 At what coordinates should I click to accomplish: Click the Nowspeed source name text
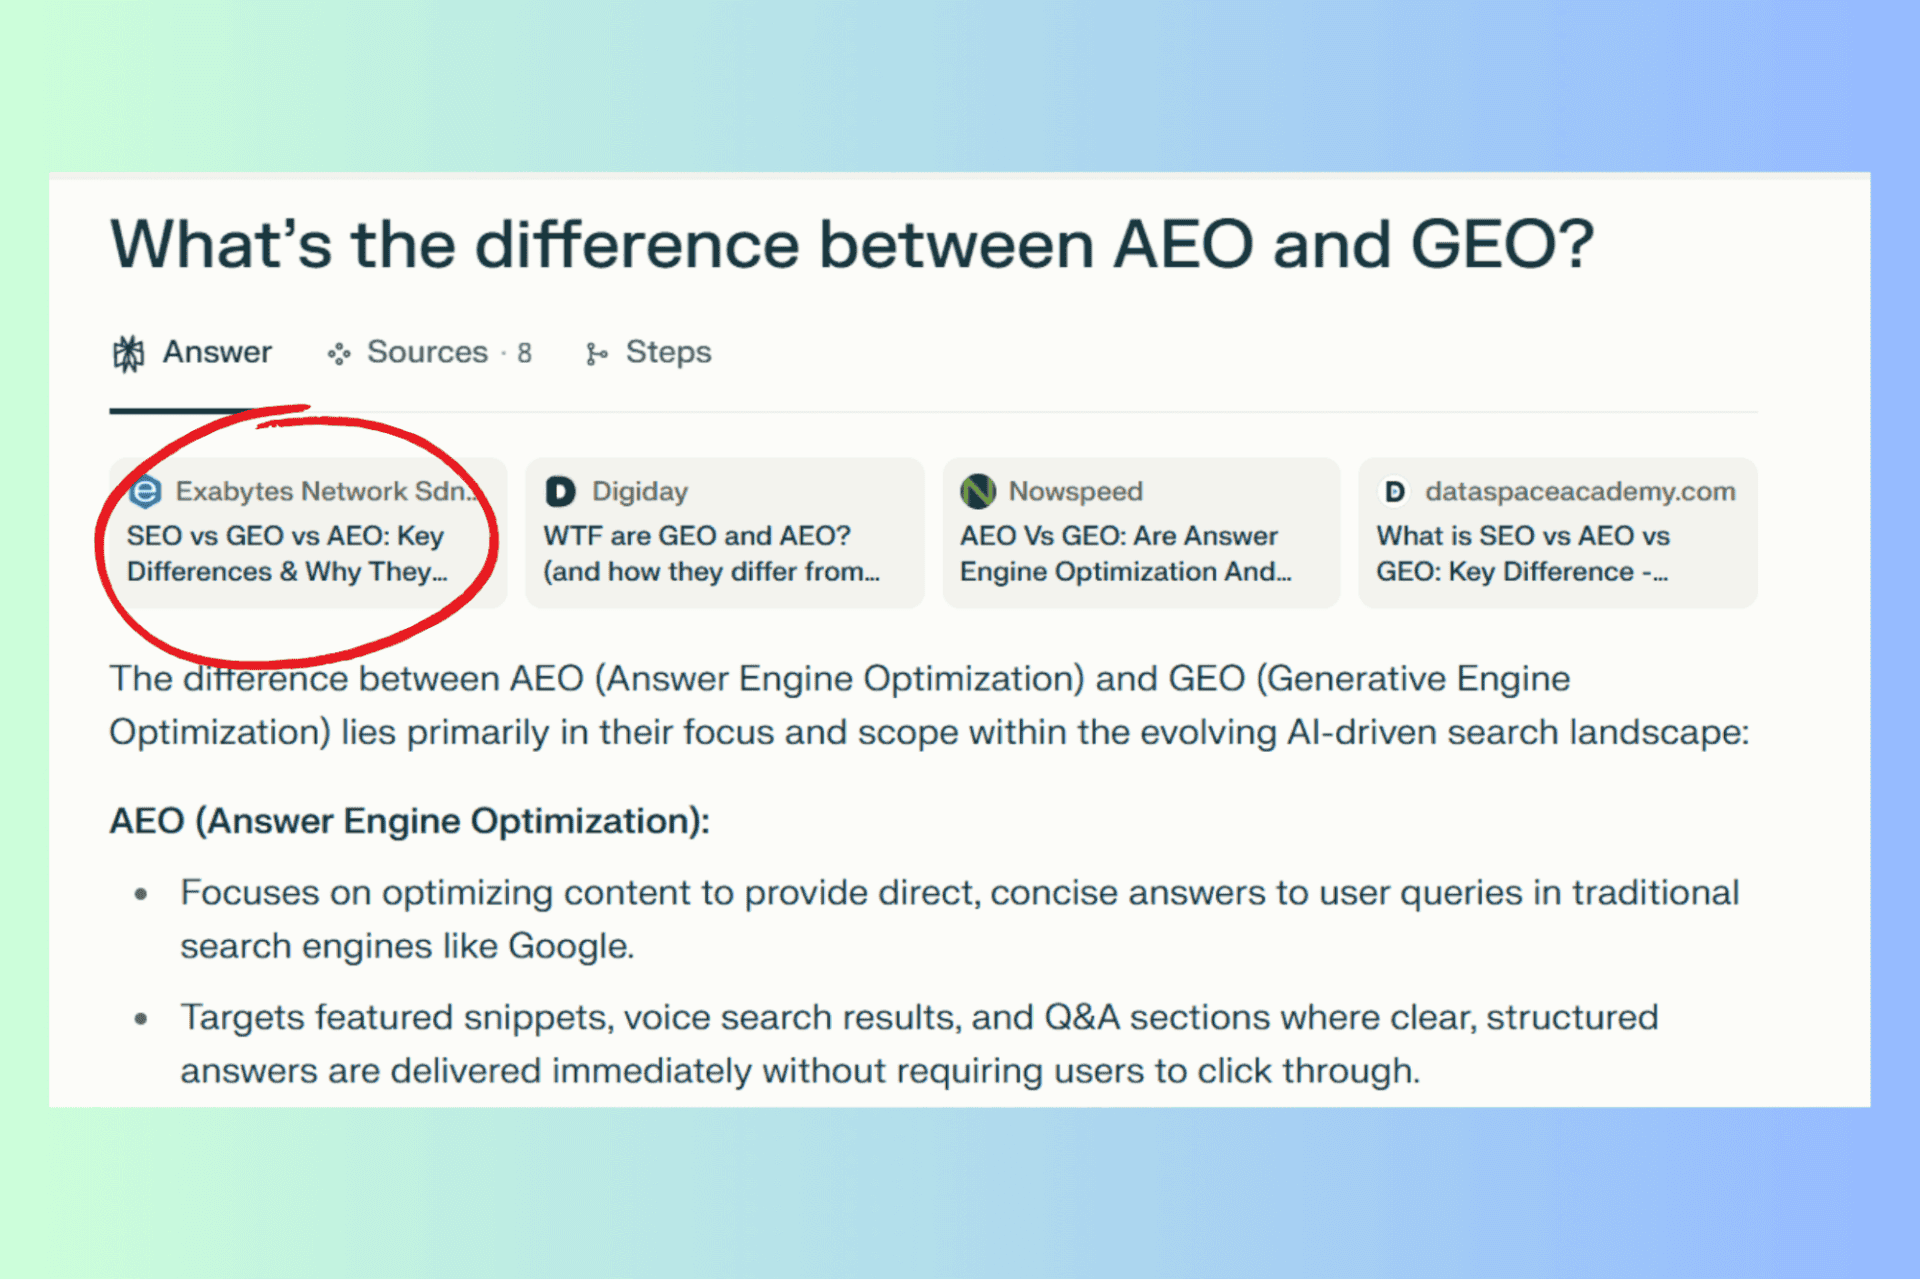[x=1075, y=491]
